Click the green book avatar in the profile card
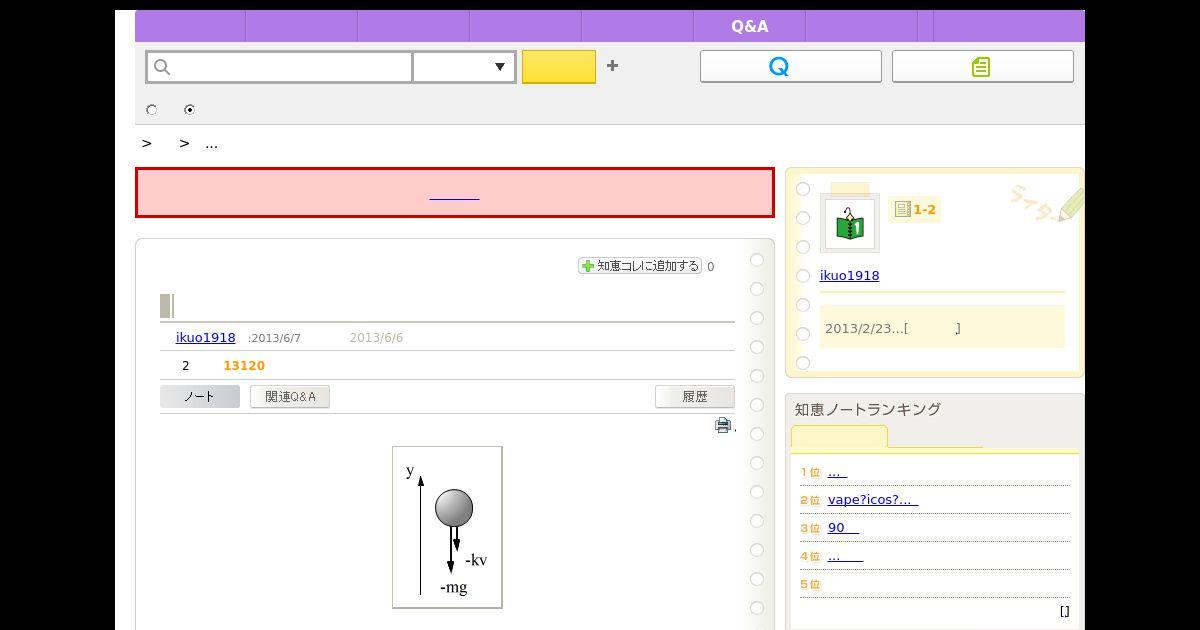Screen dimensions: 1200x630 coord(850,223)
